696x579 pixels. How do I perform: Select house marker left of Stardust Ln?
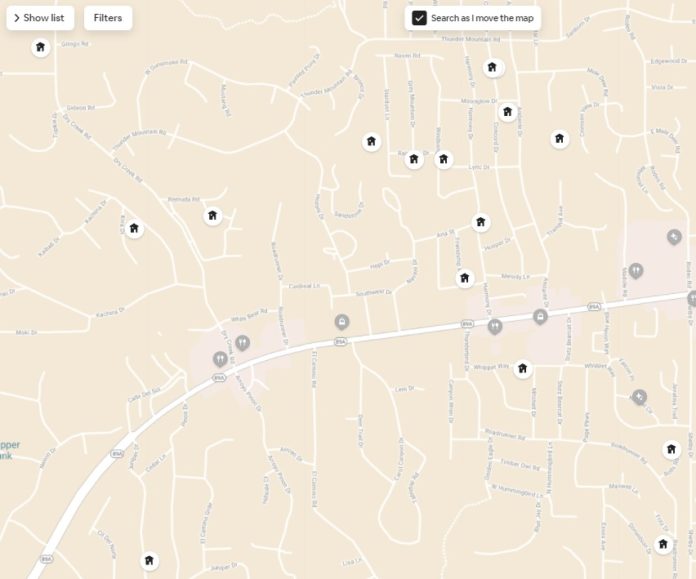371,142
